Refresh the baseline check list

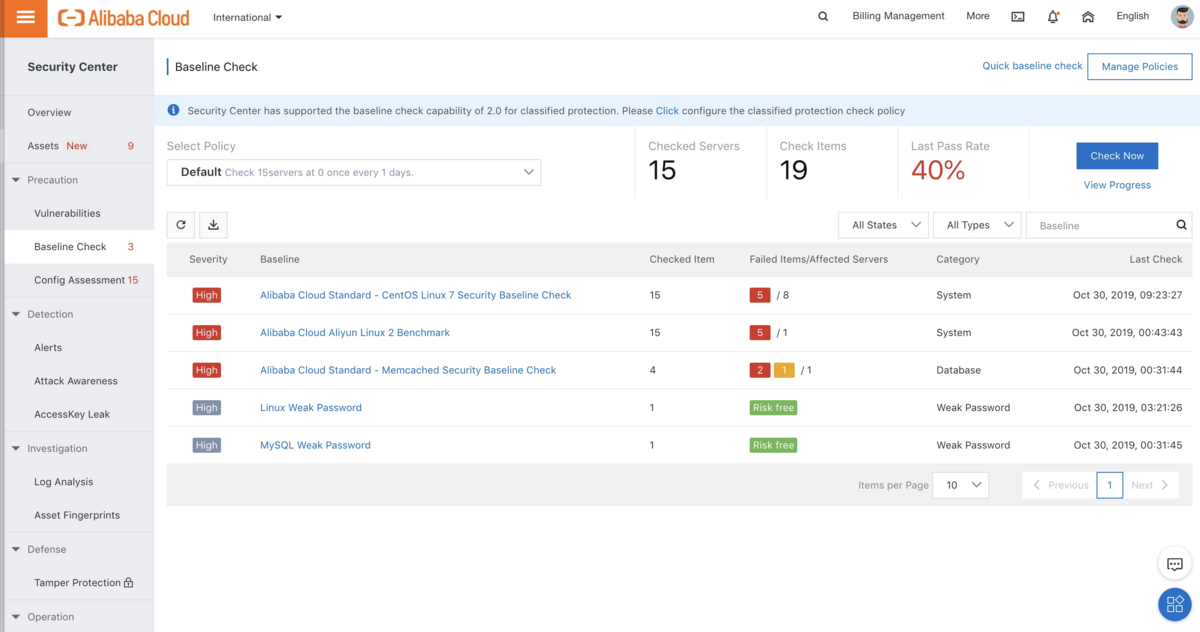181,224
